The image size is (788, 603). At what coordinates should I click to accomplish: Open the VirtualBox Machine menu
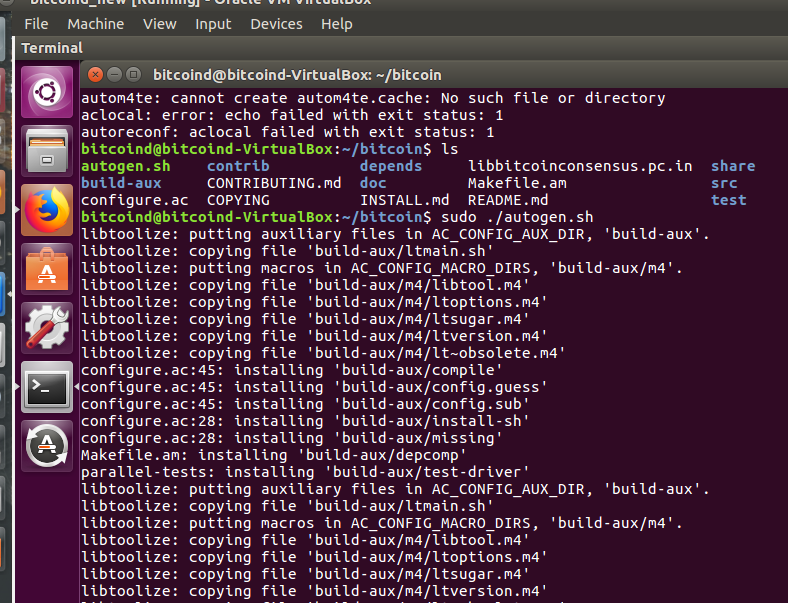pos(95,24)
